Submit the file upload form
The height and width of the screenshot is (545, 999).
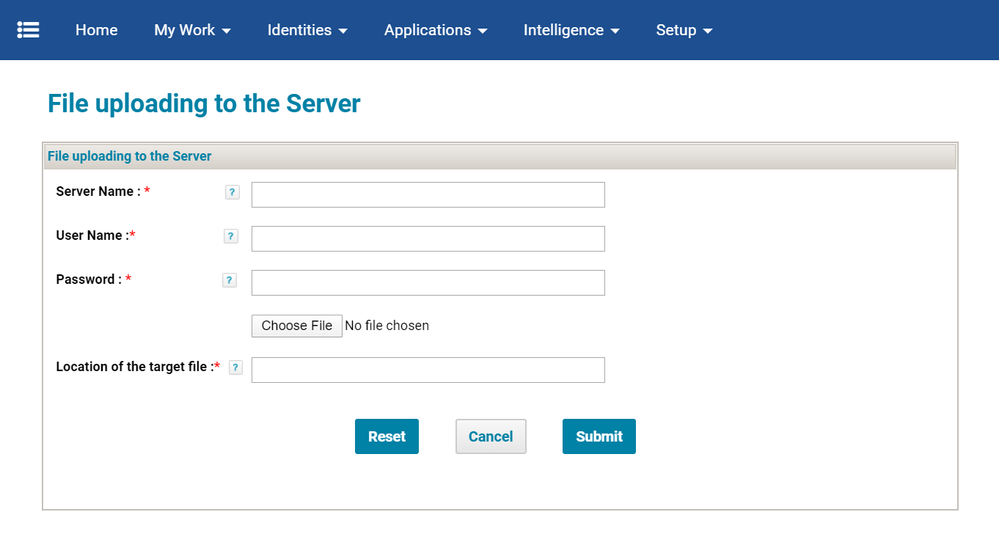point(598,437)
